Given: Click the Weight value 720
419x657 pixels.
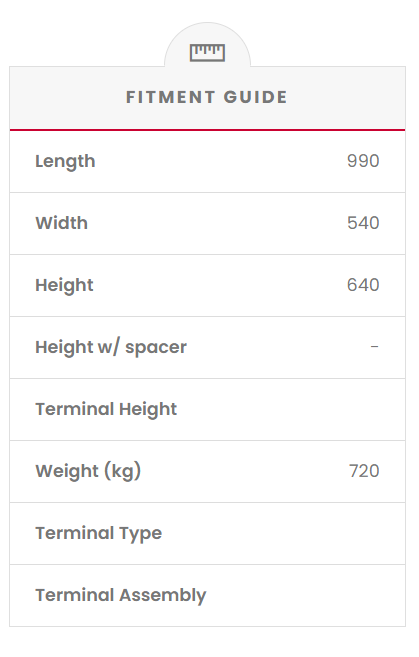Looking at the screenshot, I should click(x=364, y=471).
